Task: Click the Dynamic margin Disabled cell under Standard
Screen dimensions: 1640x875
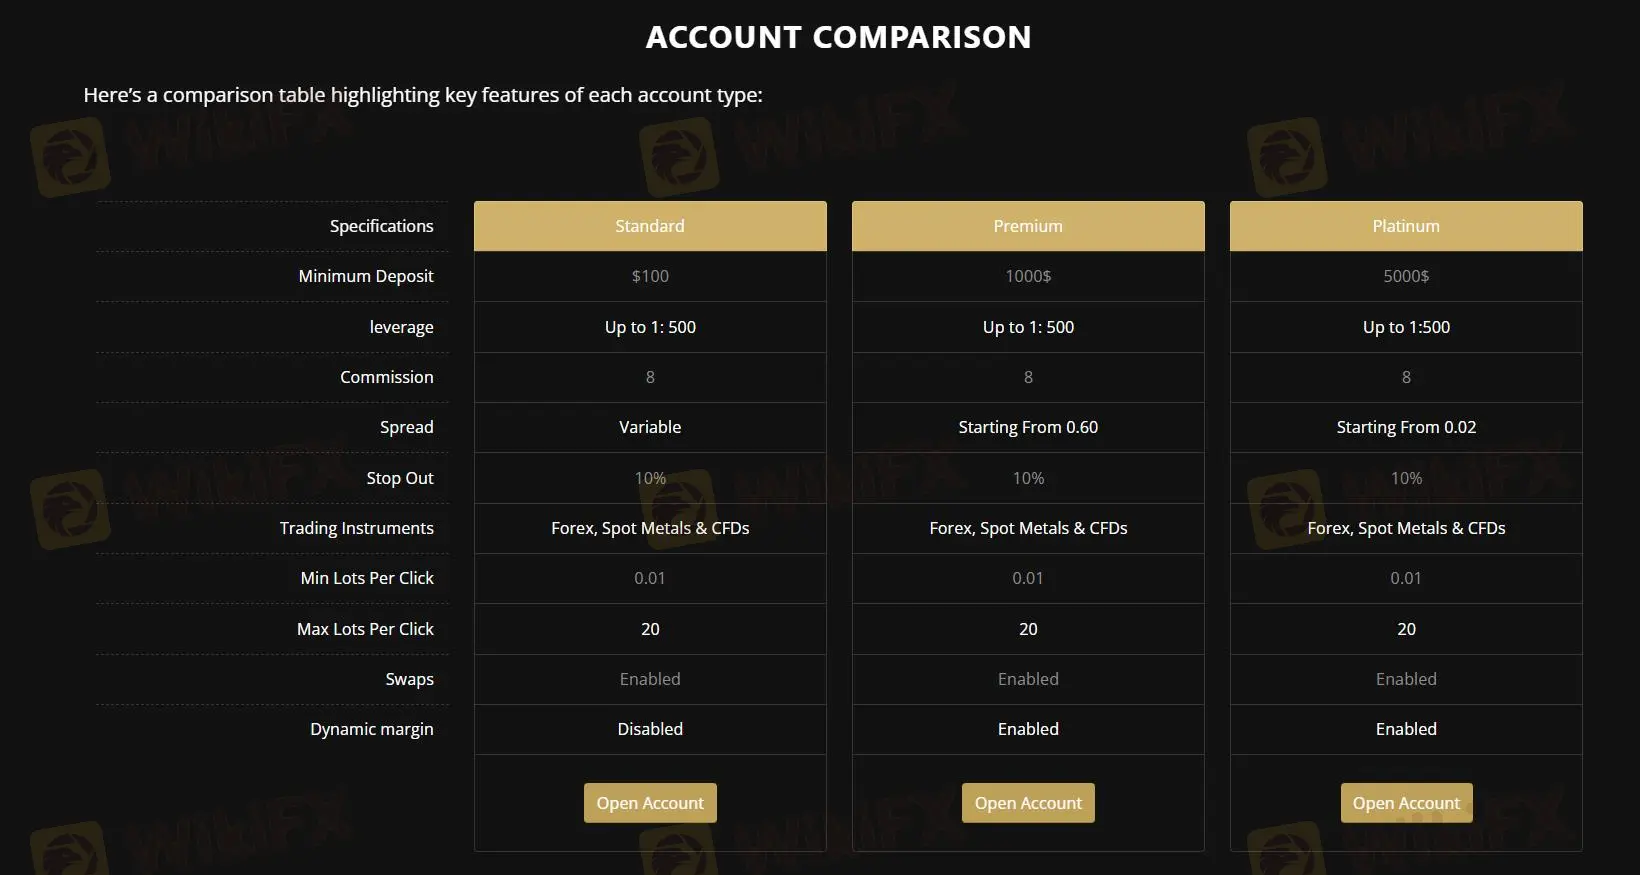Action: tap(649, 729)
